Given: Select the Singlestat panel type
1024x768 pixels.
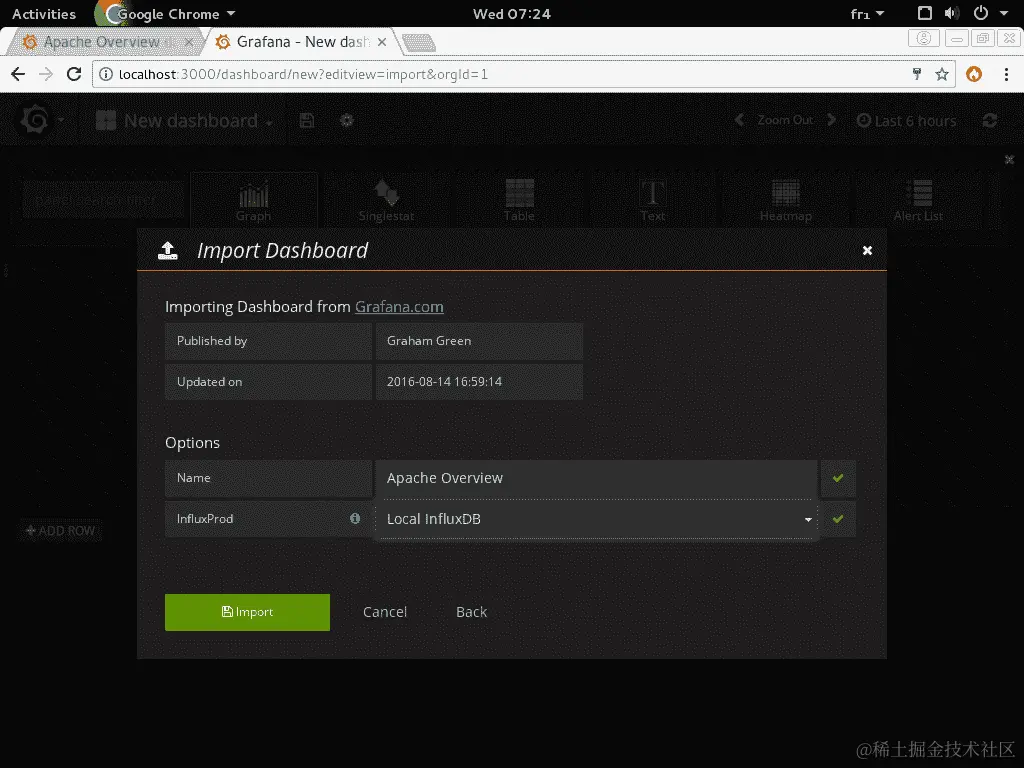Looking at the screenshot, I should click(386, 200).
